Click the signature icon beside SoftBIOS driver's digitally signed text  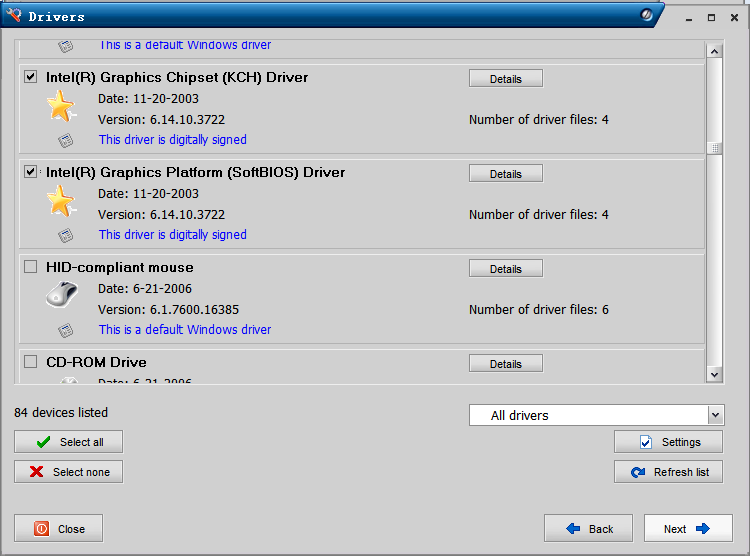pos(66,235)
